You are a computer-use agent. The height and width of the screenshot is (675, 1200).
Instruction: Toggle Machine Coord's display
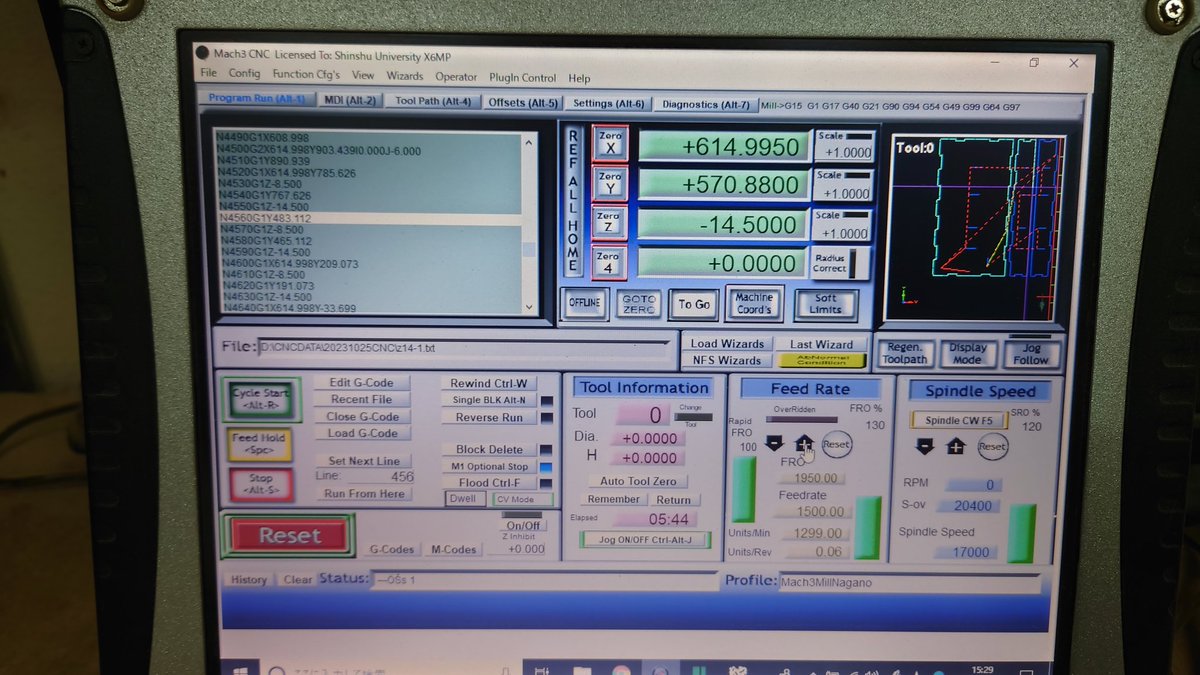(x=753, y=303)
